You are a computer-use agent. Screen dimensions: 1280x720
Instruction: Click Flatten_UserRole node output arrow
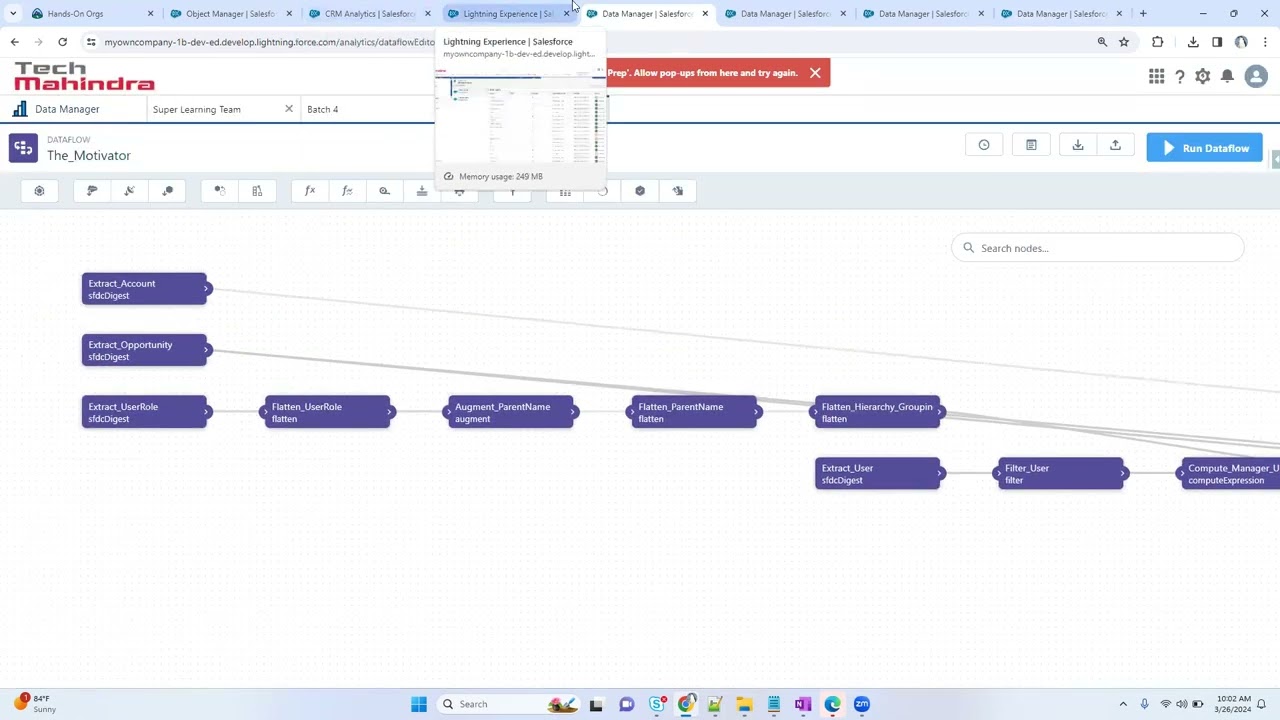pyautogui.click(x=389, y=412)
